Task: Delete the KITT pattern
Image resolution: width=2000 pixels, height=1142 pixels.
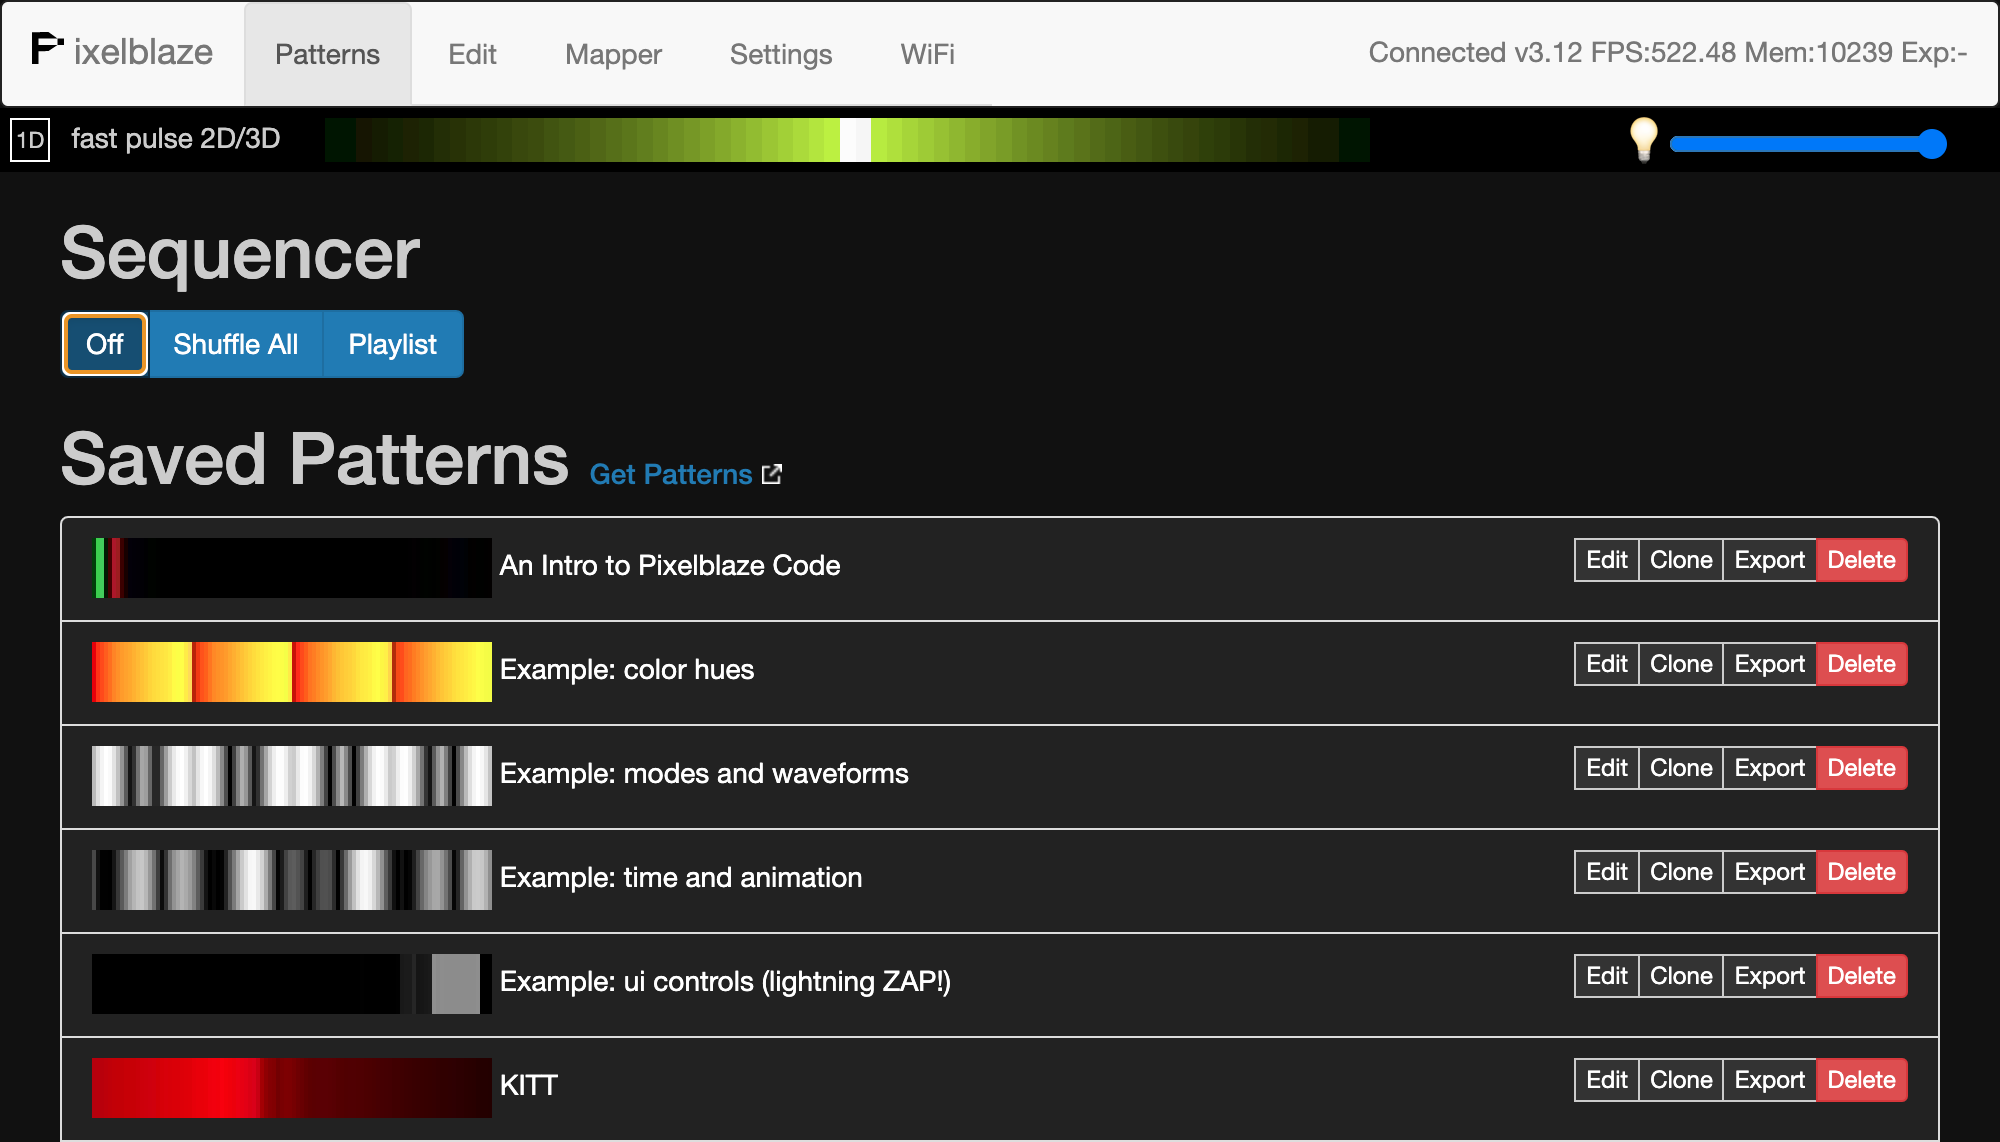Action: (x=1861, y=1080)
